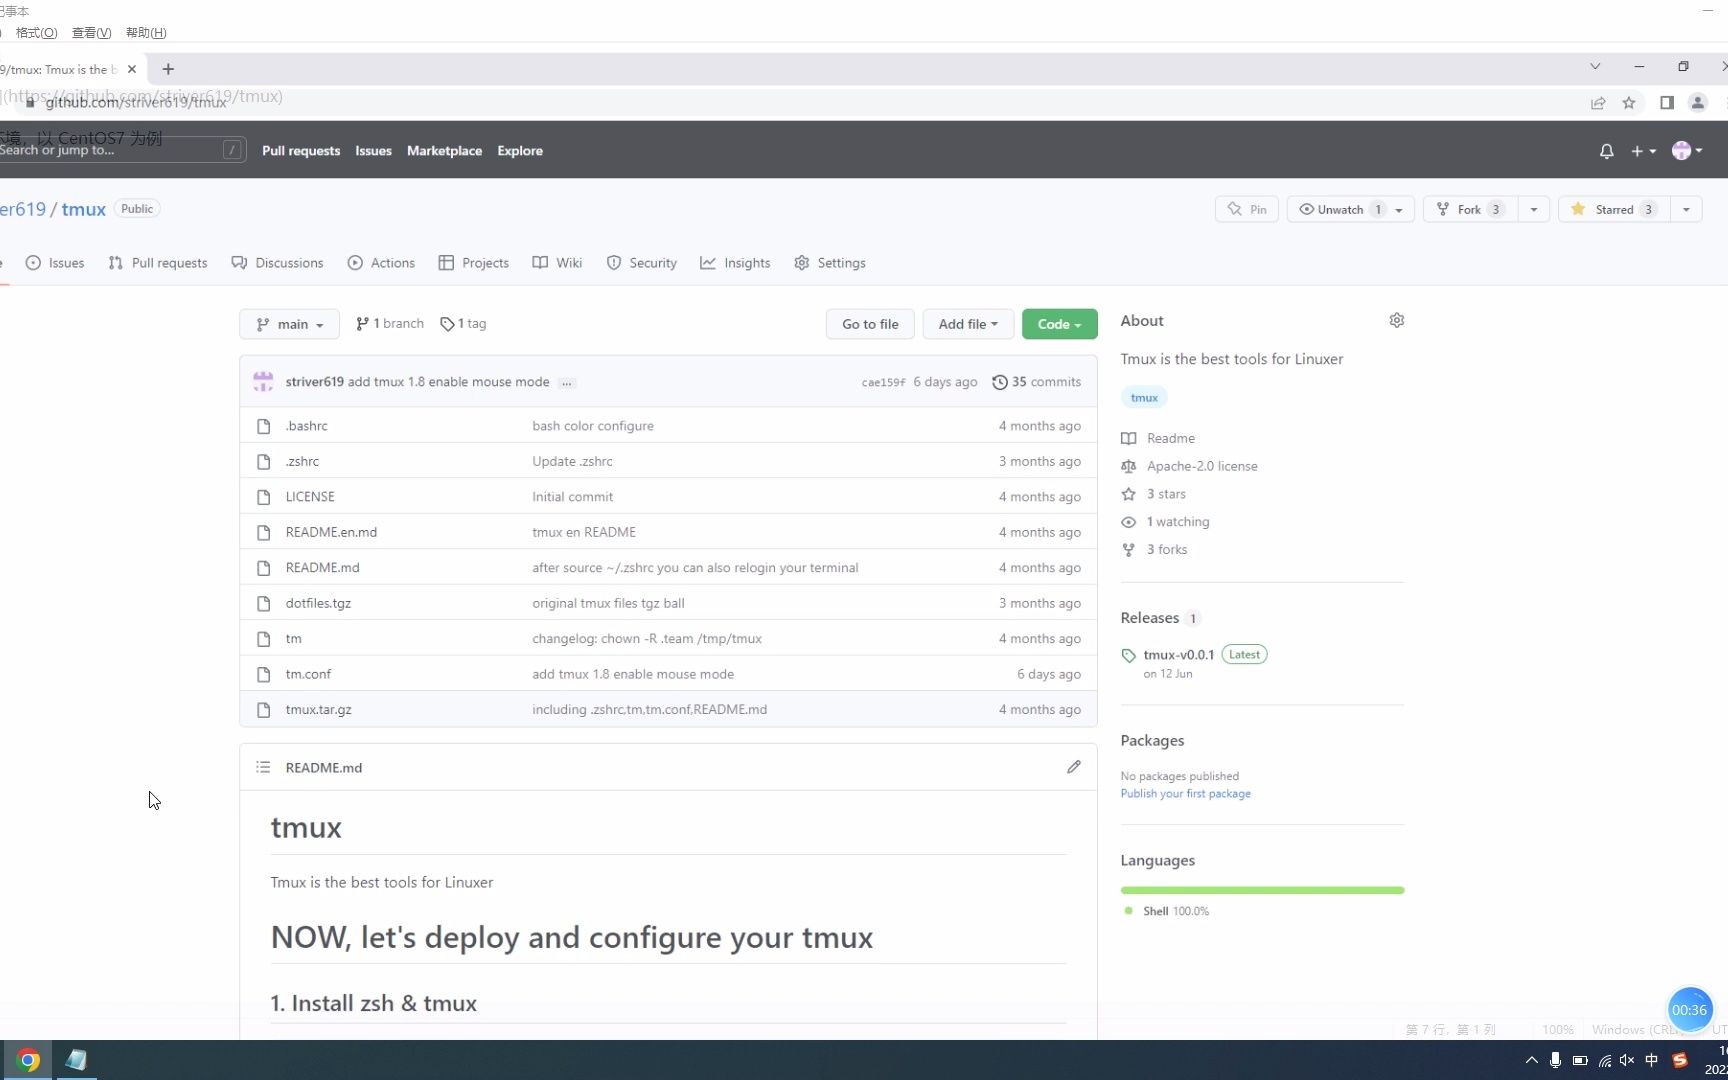This screenshot has height=1080, width=1728.
Task: View 3 forks link in About
Action: point(1167,549)
